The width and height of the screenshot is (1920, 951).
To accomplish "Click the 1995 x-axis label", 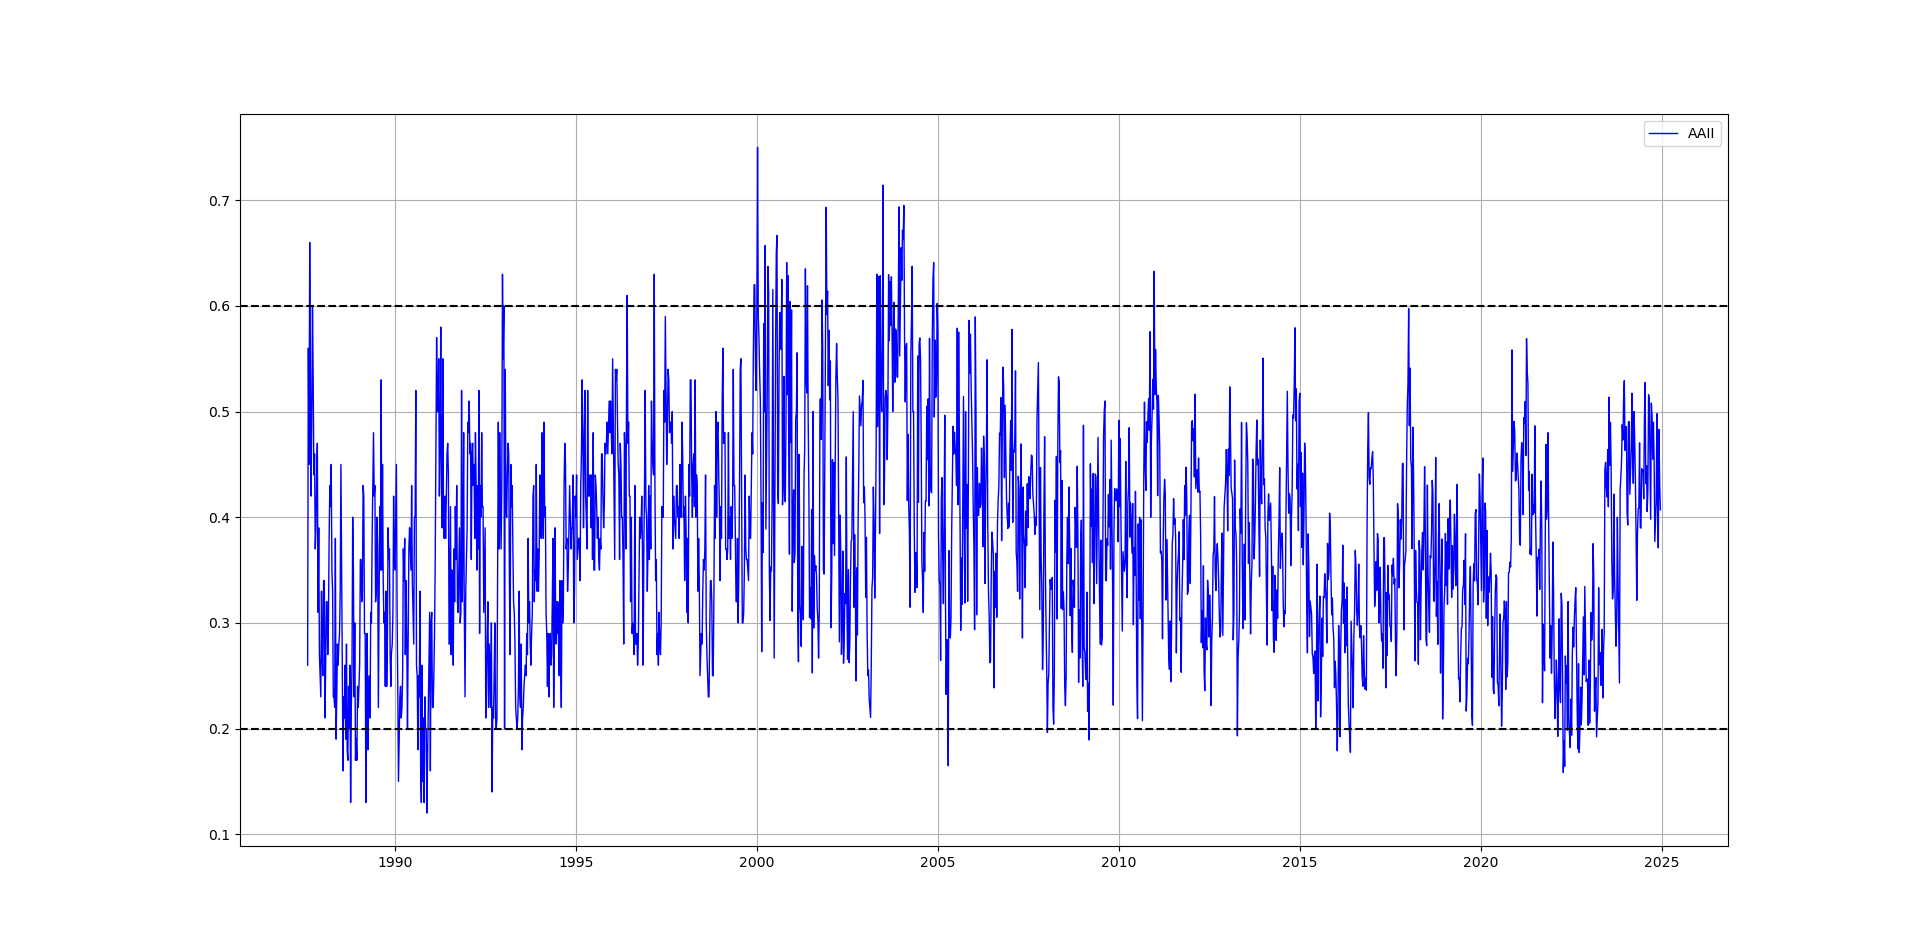I will coord(576,862).
